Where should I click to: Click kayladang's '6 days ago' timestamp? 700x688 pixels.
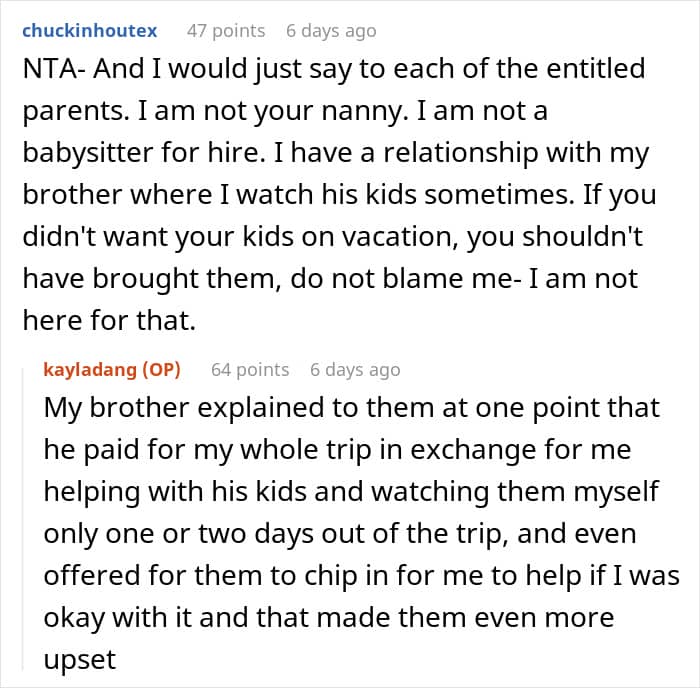pyautogui.click(x=355, y=370)
